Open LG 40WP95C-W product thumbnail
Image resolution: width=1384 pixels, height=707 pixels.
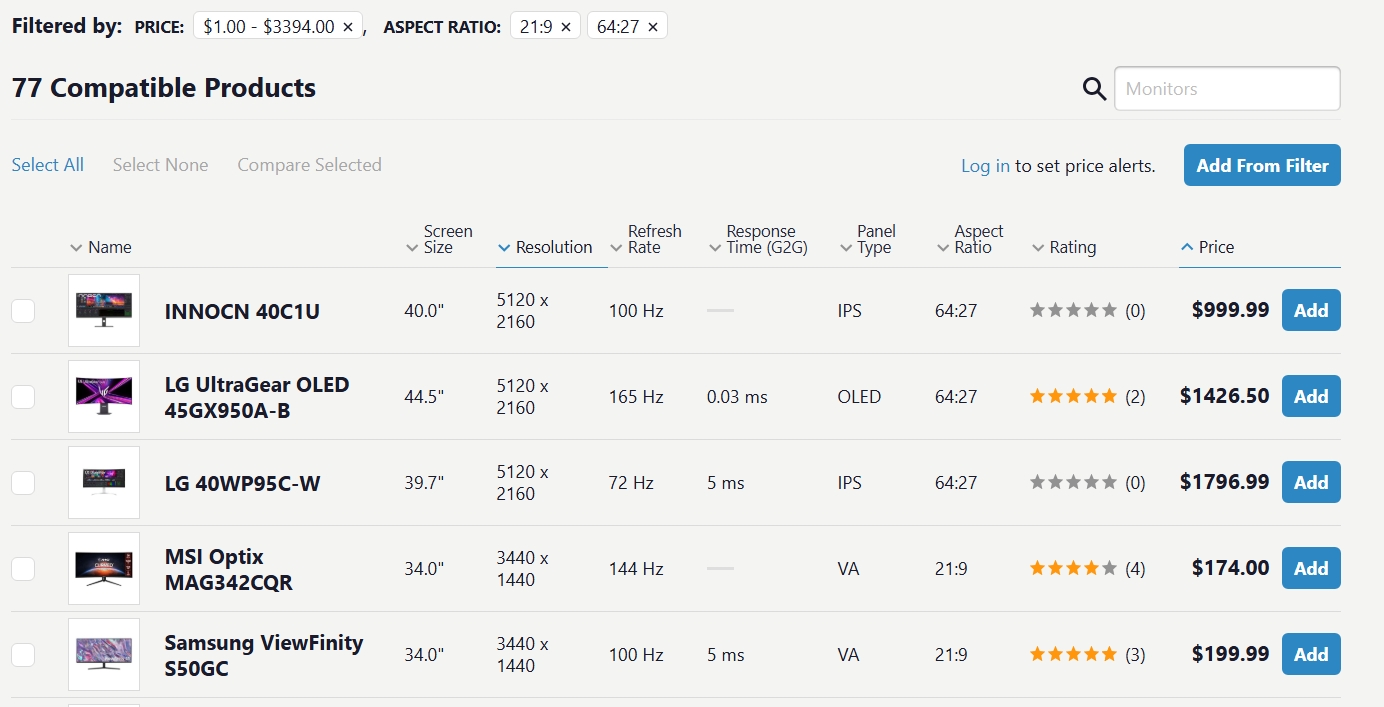click(x=104, y=483)
